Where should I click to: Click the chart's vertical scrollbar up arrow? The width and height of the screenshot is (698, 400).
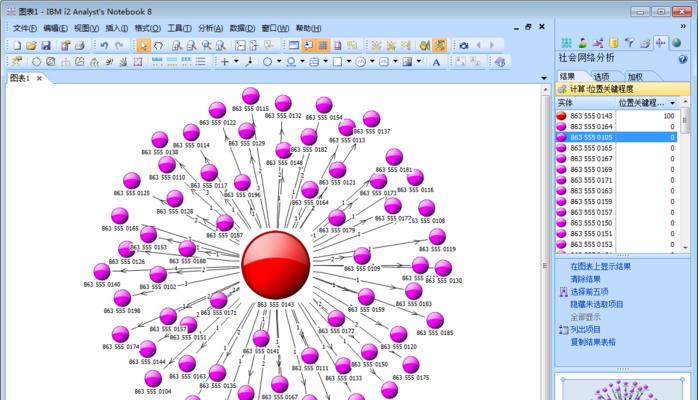pyautogui.click(x=546, y=89)
